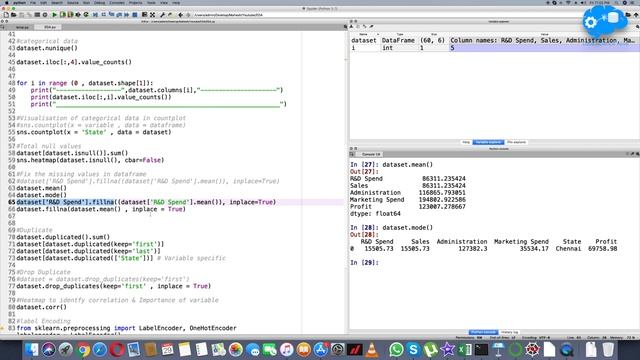Run selection or current line toolbar icon
This screenshot has height=360, width=640.
[78, 15]
